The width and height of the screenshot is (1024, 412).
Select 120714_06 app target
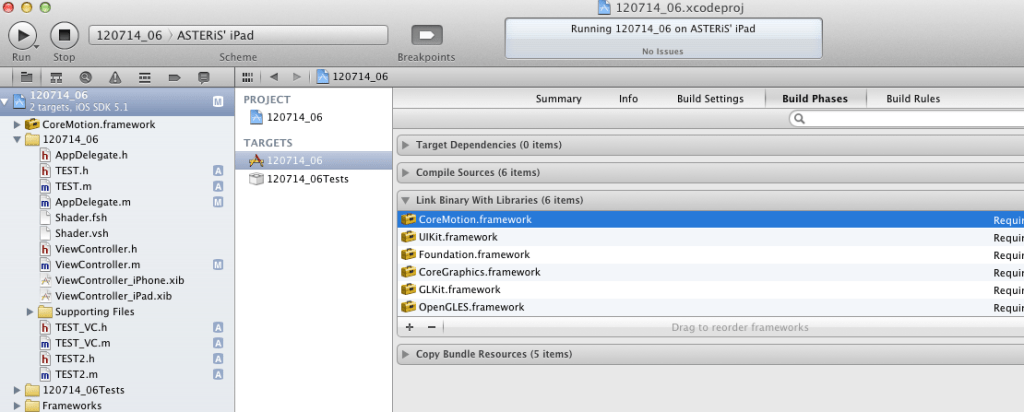[313, 161]
